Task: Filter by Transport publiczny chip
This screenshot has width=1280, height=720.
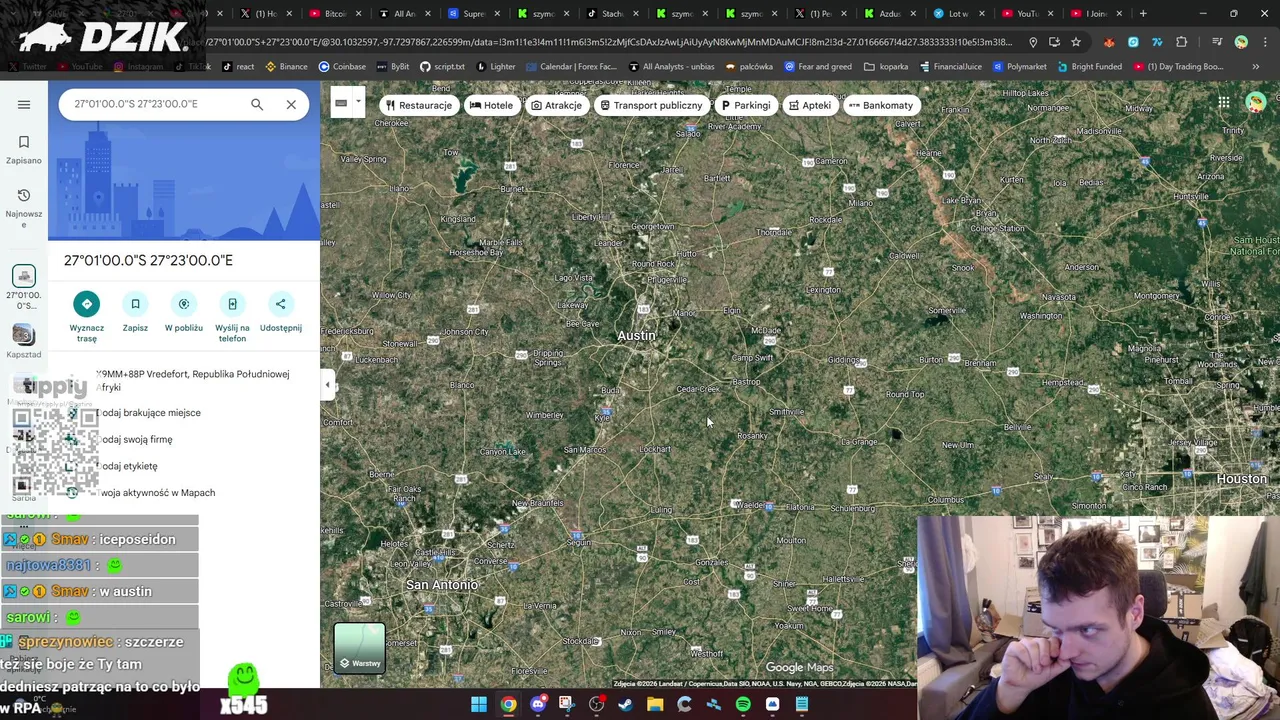Action: [651, 105]
